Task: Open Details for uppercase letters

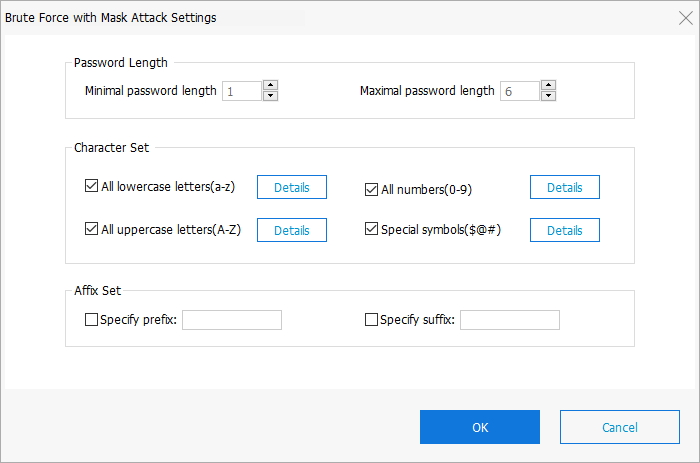Action: pos(292,230)
